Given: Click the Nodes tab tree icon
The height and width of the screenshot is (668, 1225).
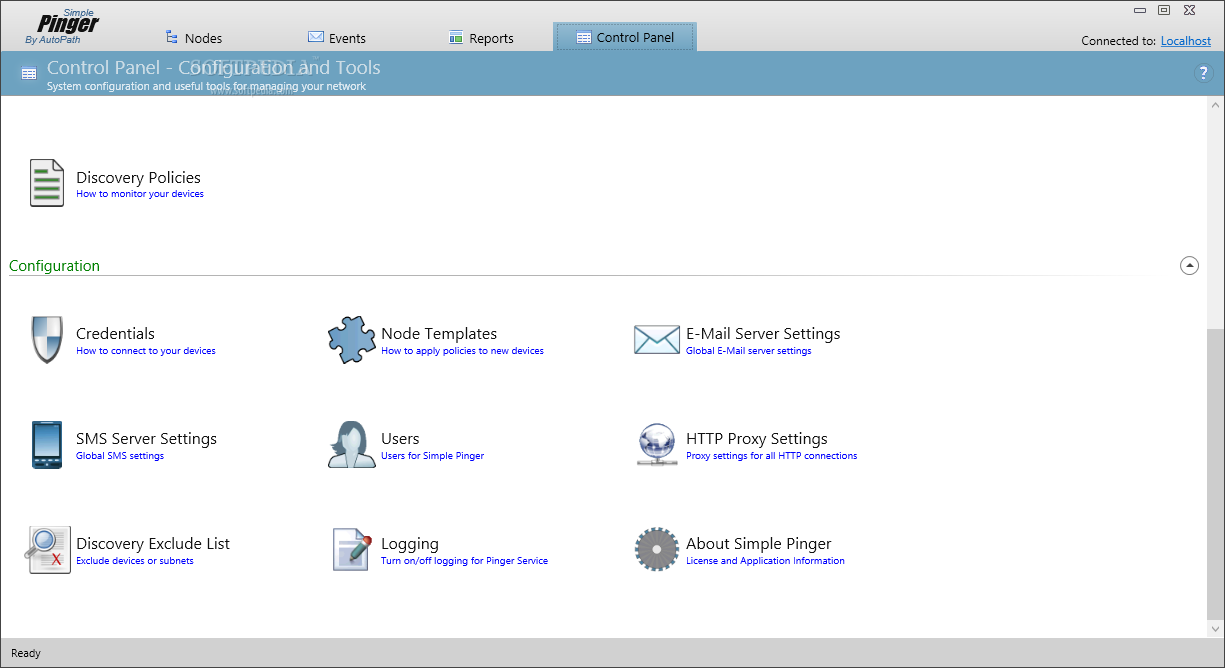Looking at the screenshot, I should 172,37.
